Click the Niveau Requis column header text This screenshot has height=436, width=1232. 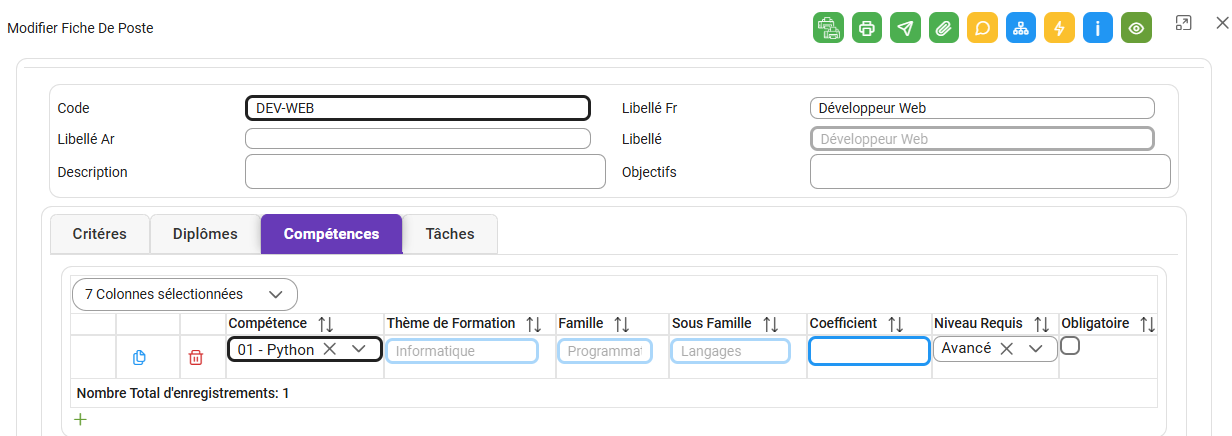click(x=978, y=323)
